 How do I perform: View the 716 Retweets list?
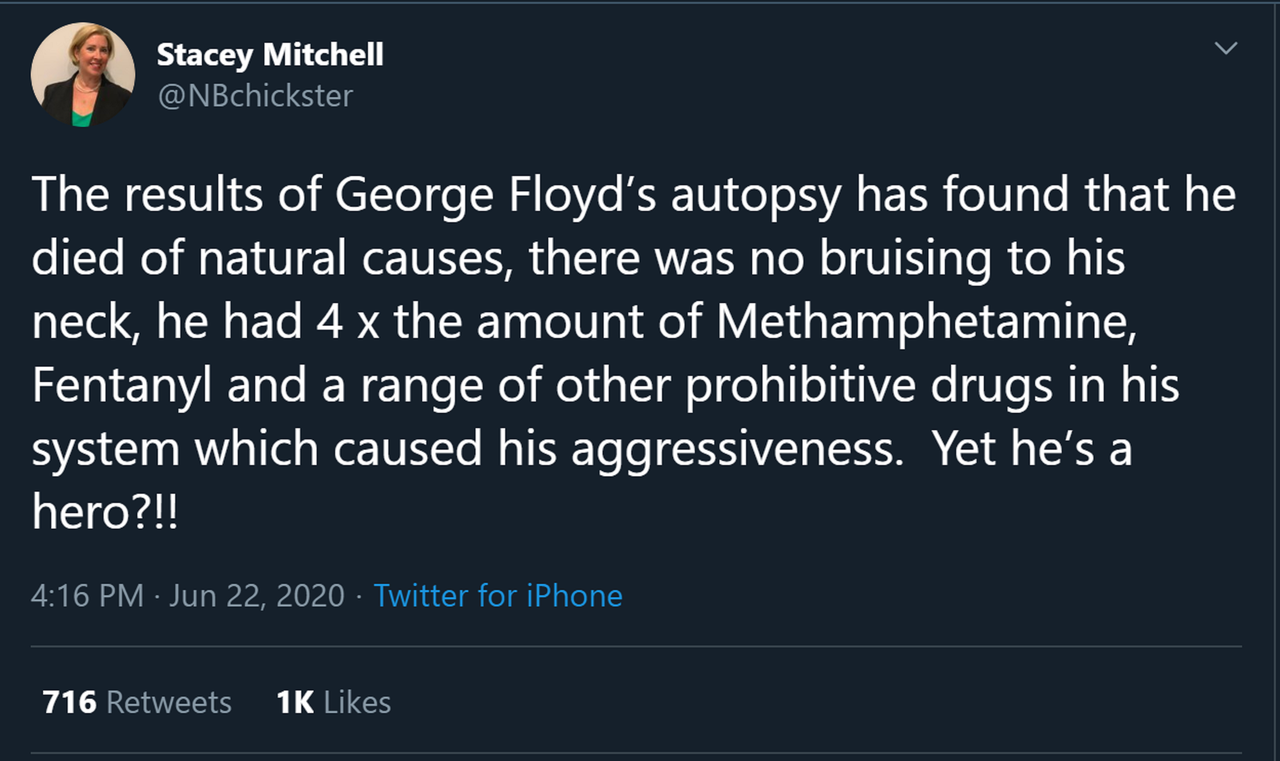[137, 702]
